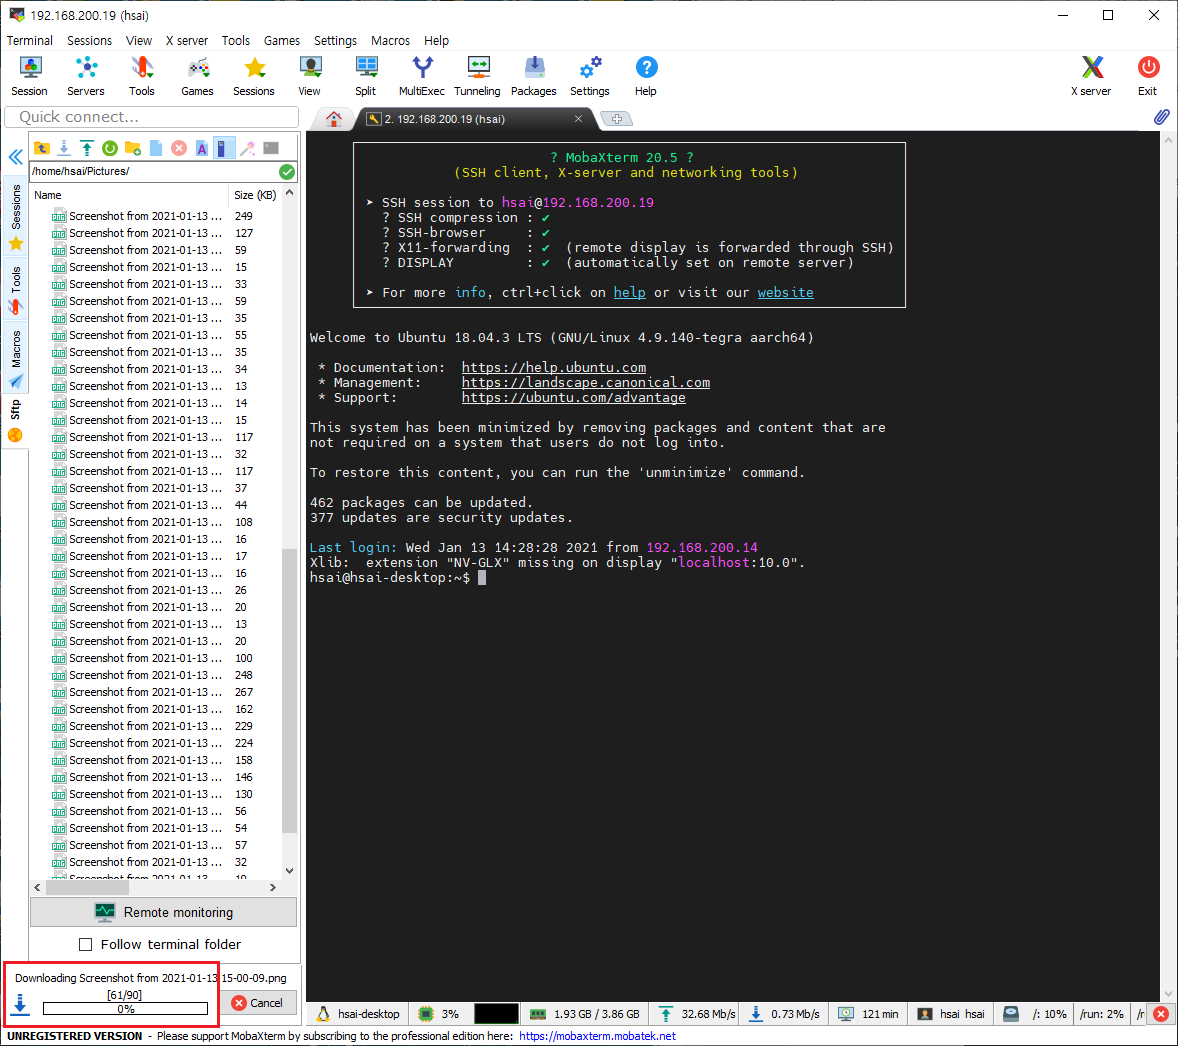Open terminal in current SFTP folder
Screen dimensions: 1178x1046
pyautogui.click(x=271, y=148)
